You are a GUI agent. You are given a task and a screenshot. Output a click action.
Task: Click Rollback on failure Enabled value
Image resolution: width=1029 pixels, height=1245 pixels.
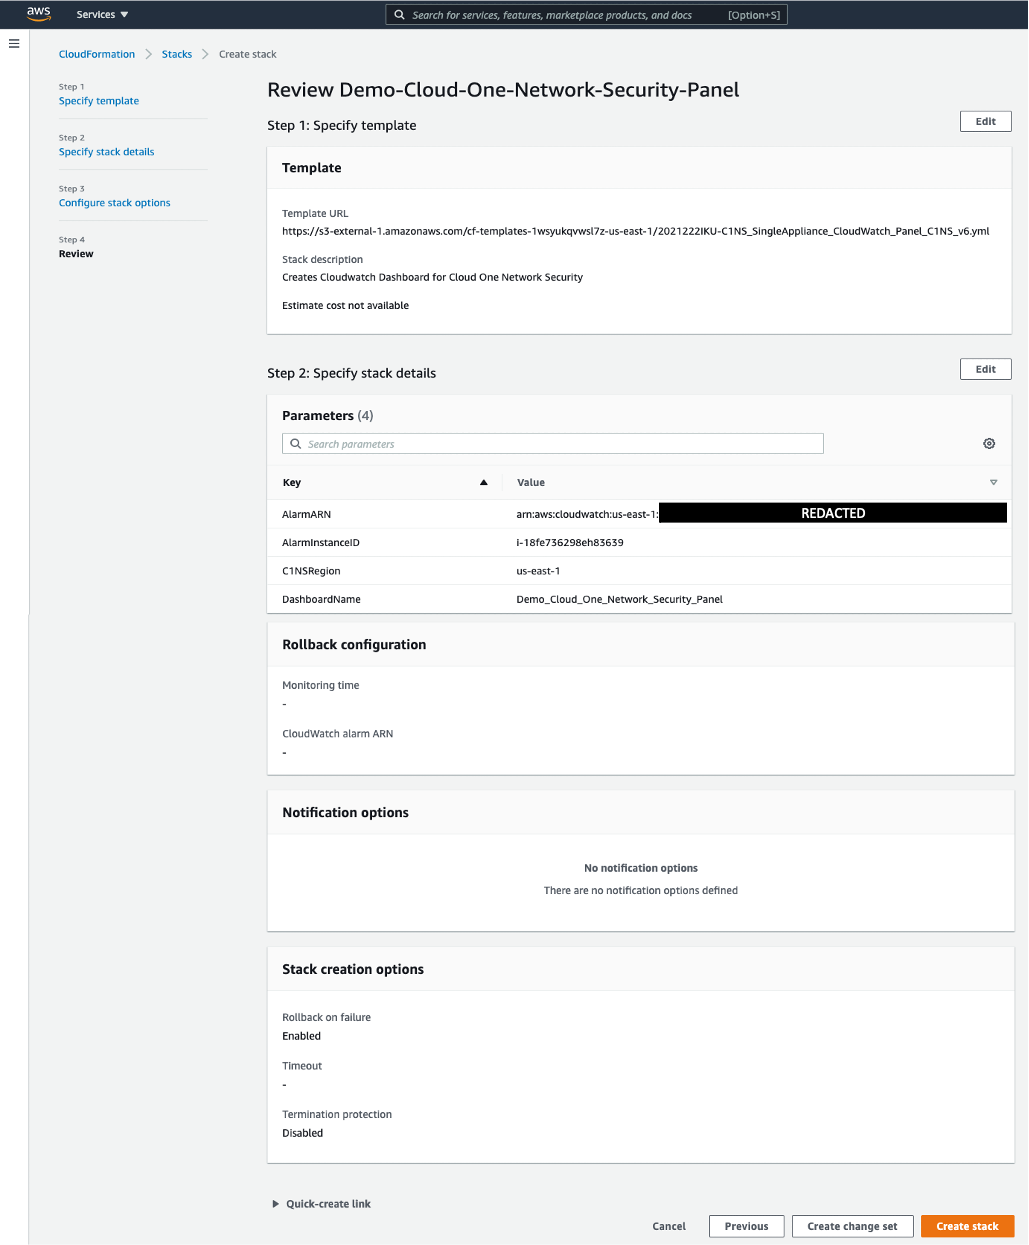[x=302, y=1036]
